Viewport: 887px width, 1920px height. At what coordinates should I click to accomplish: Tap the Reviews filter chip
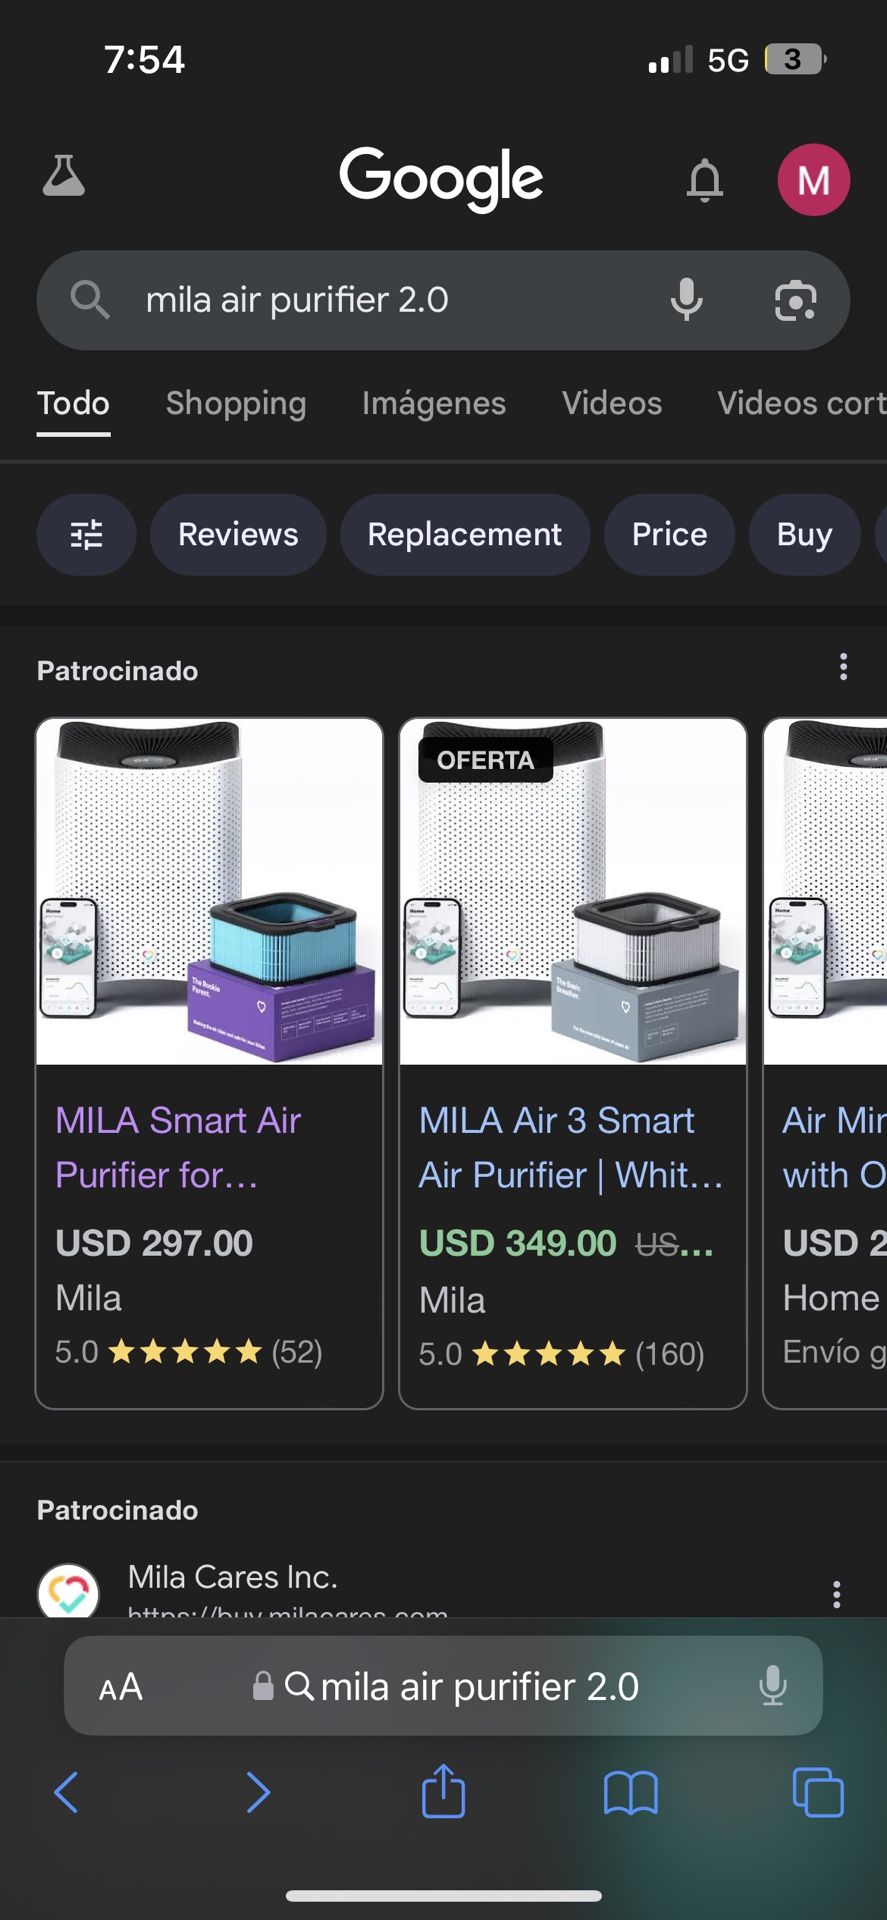click(238, 535)
